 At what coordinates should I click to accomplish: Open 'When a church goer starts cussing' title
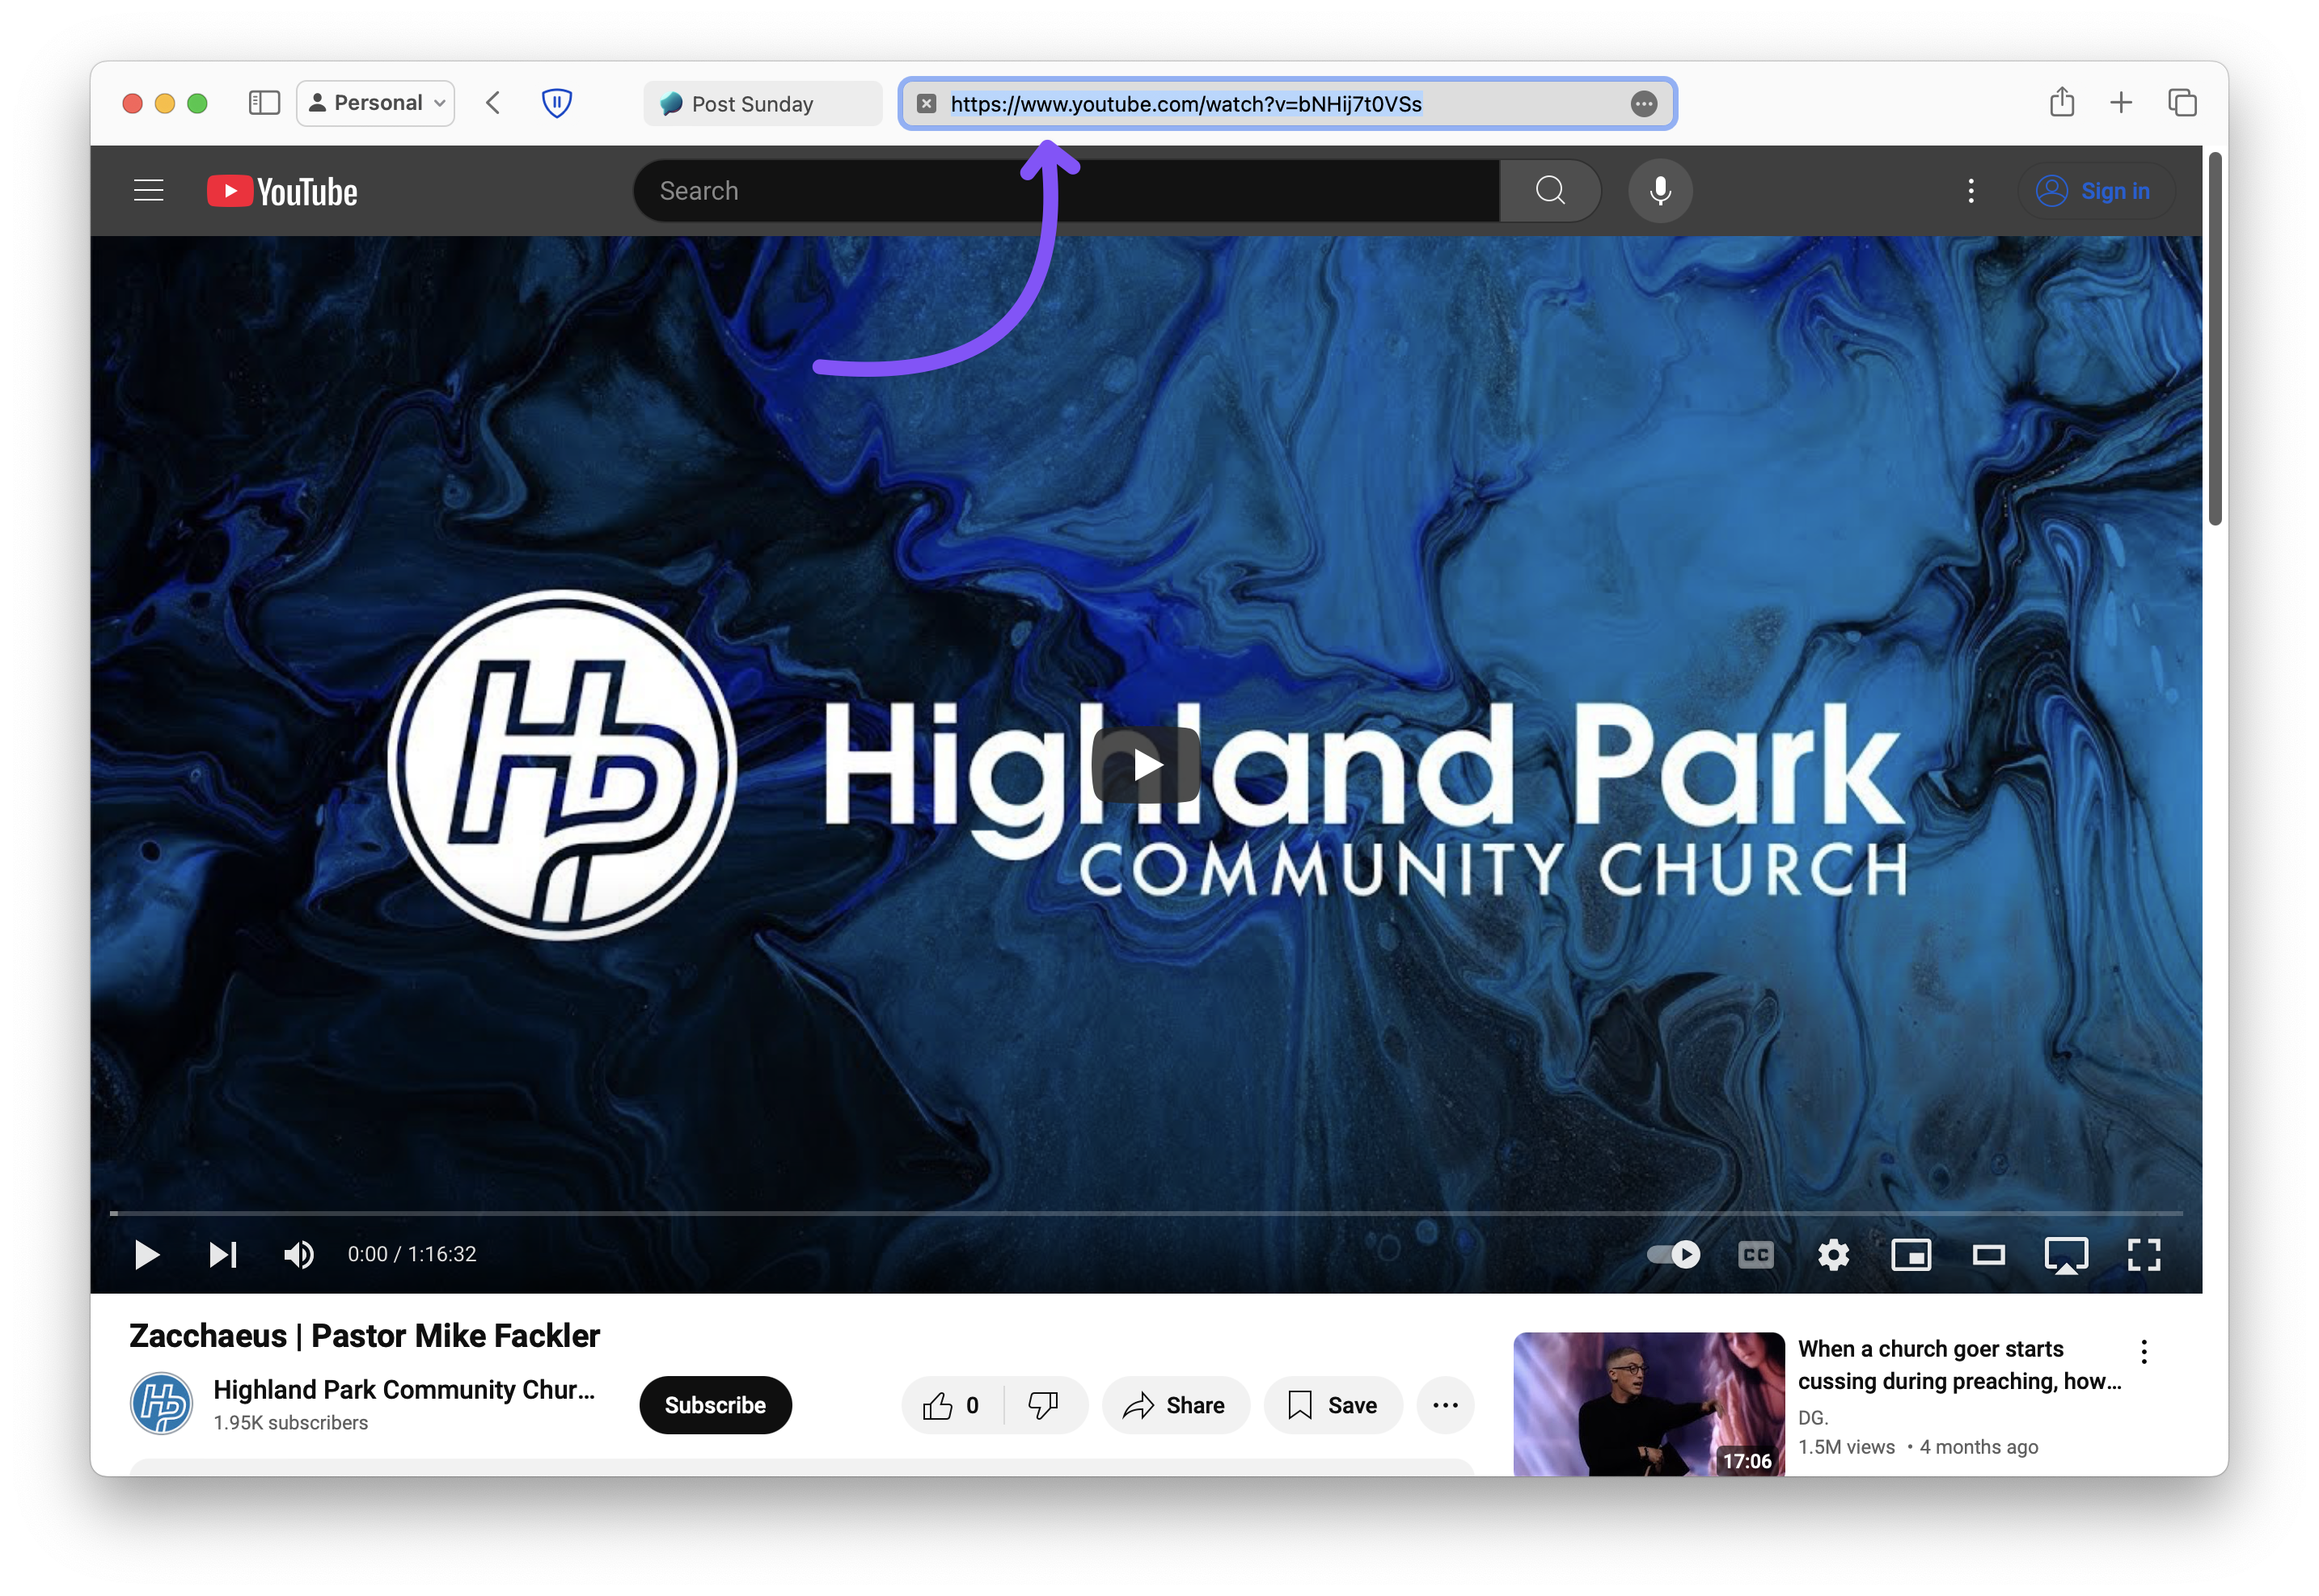click(x=1959, y=1365)
